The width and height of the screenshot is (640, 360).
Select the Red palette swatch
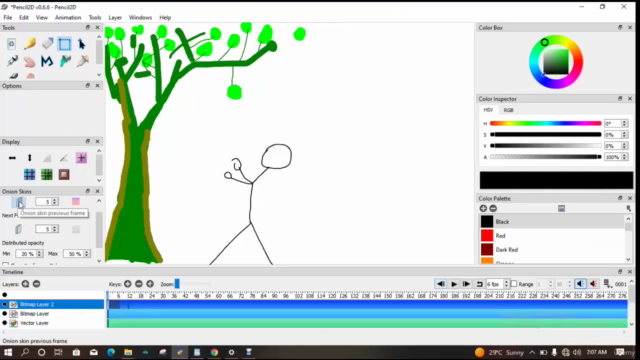point(487,236)
